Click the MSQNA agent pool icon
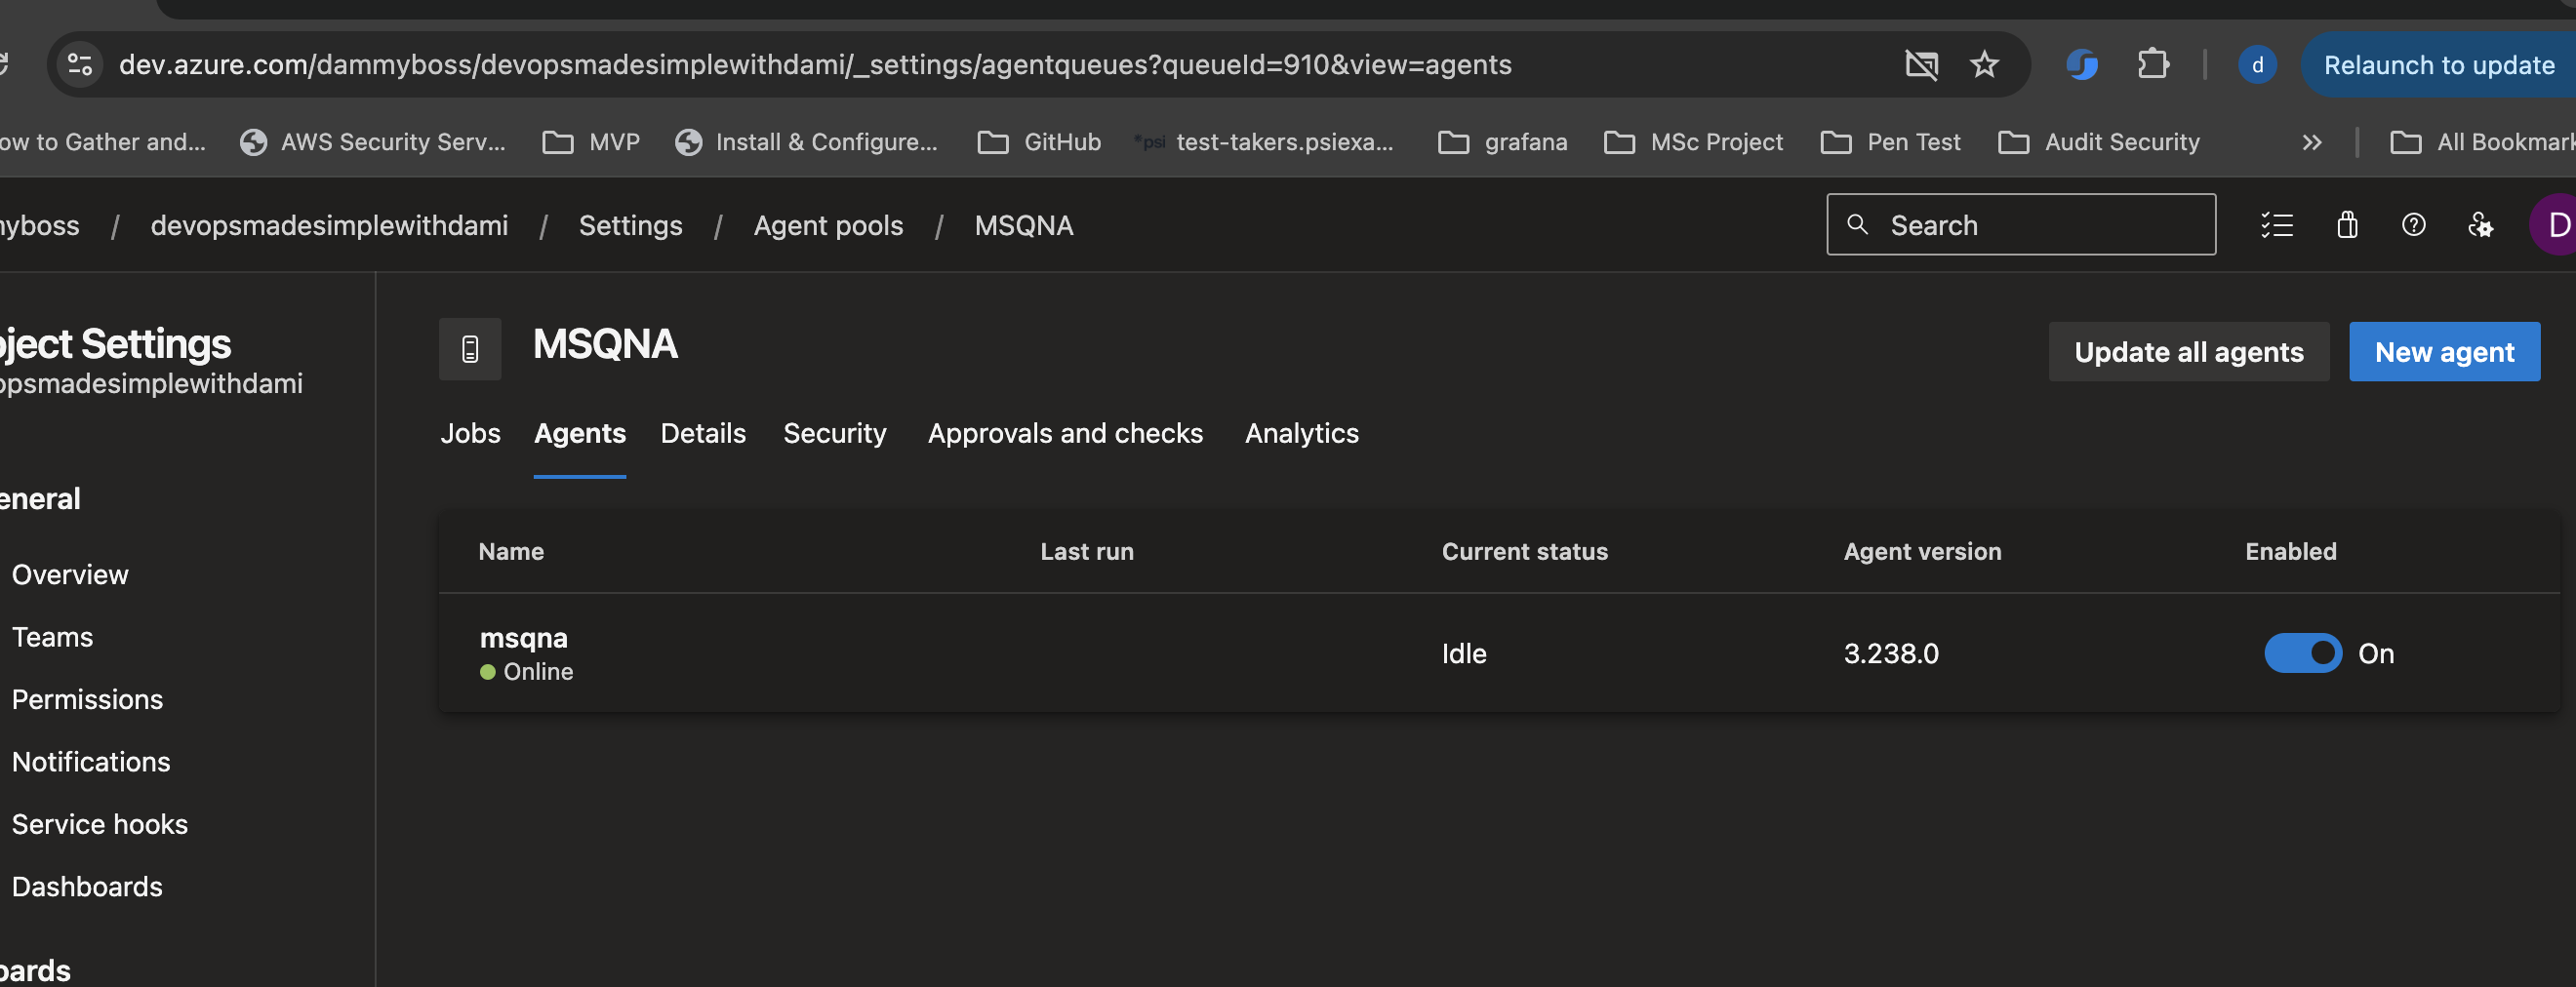 [470, 349]
